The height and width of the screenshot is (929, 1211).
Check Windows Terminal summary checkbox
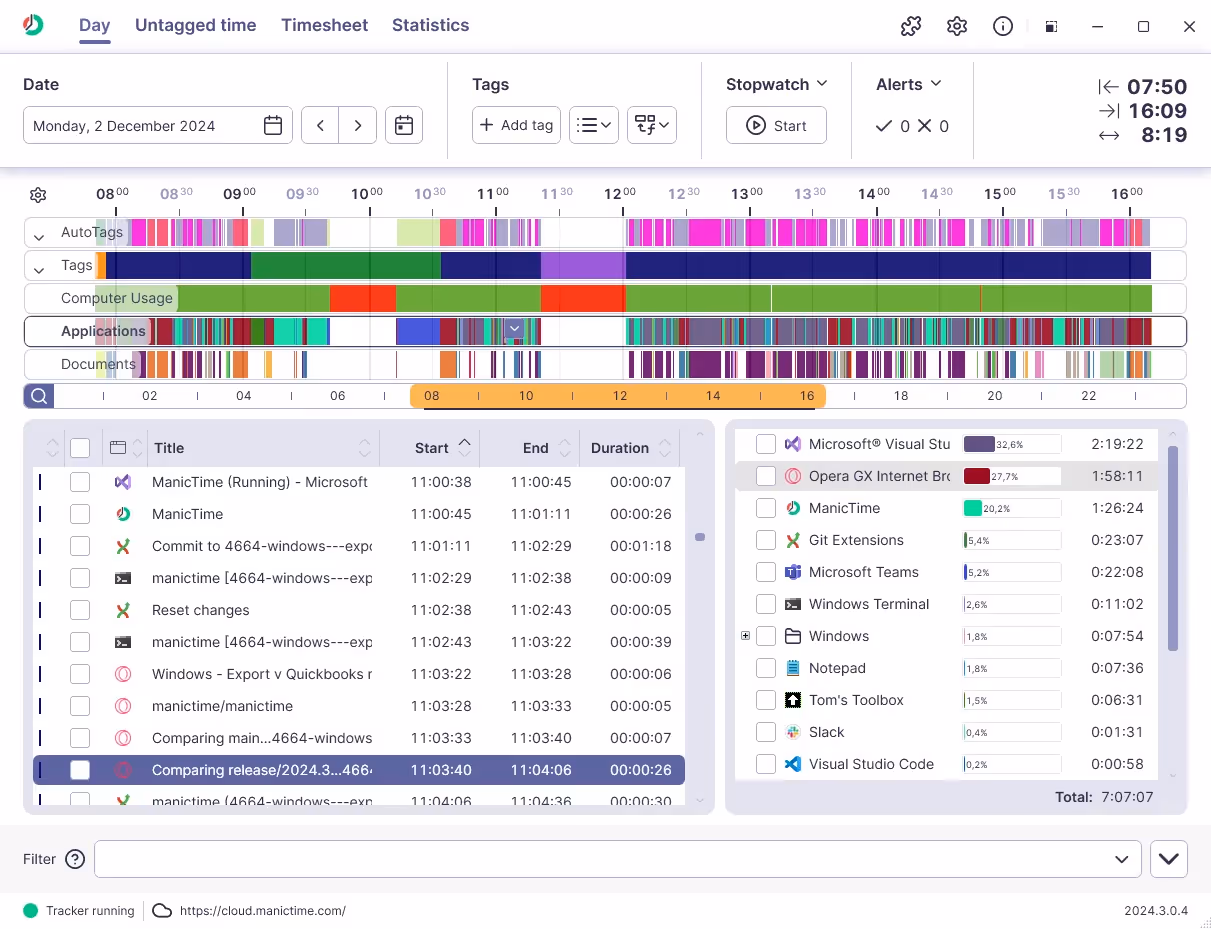pyautogui.click(x=766, y=604)
